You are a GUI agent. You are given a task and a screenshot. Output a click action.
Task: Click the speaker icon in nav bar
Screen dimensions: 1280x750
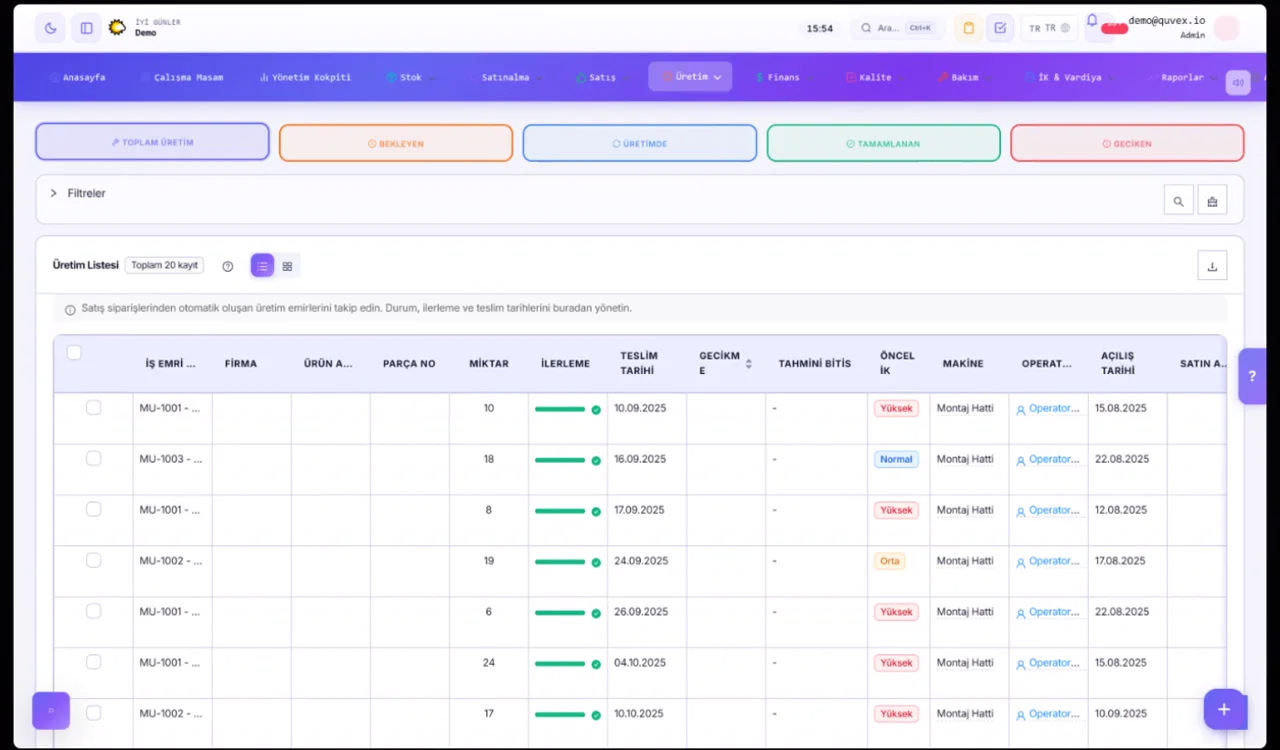[1238, 82]
